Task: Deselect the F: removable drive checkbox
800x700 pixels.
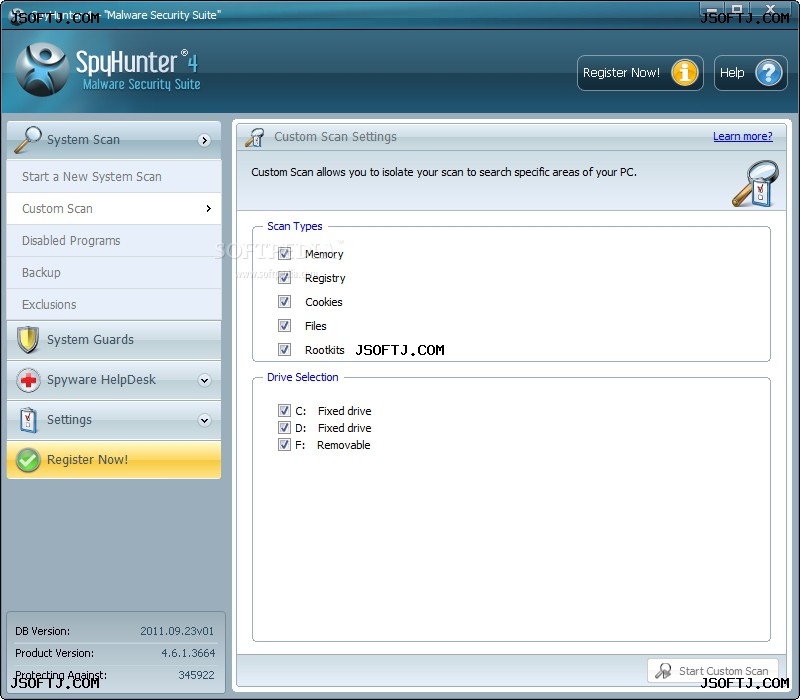Action: click(x=284, y=444)
